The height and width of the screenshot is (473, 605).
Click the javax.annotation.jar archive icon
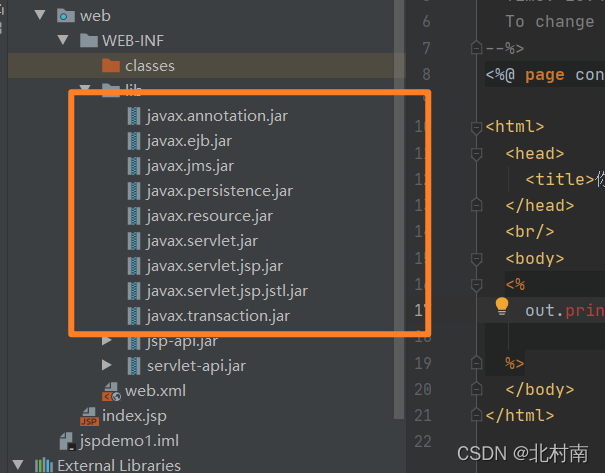[x=134, y=116]
